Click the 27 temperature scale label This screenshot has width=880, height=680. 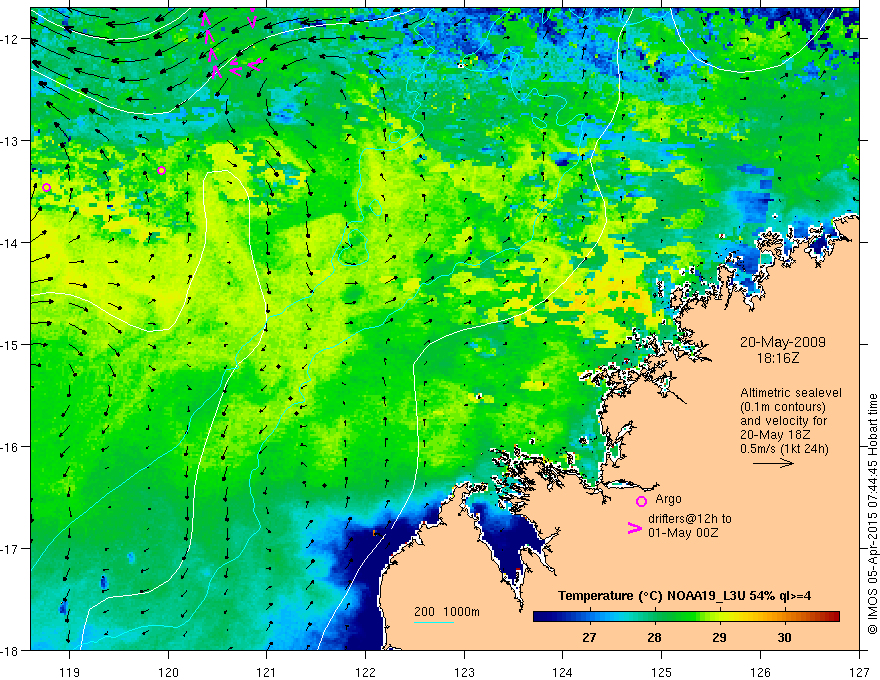(x=589, y=637)
